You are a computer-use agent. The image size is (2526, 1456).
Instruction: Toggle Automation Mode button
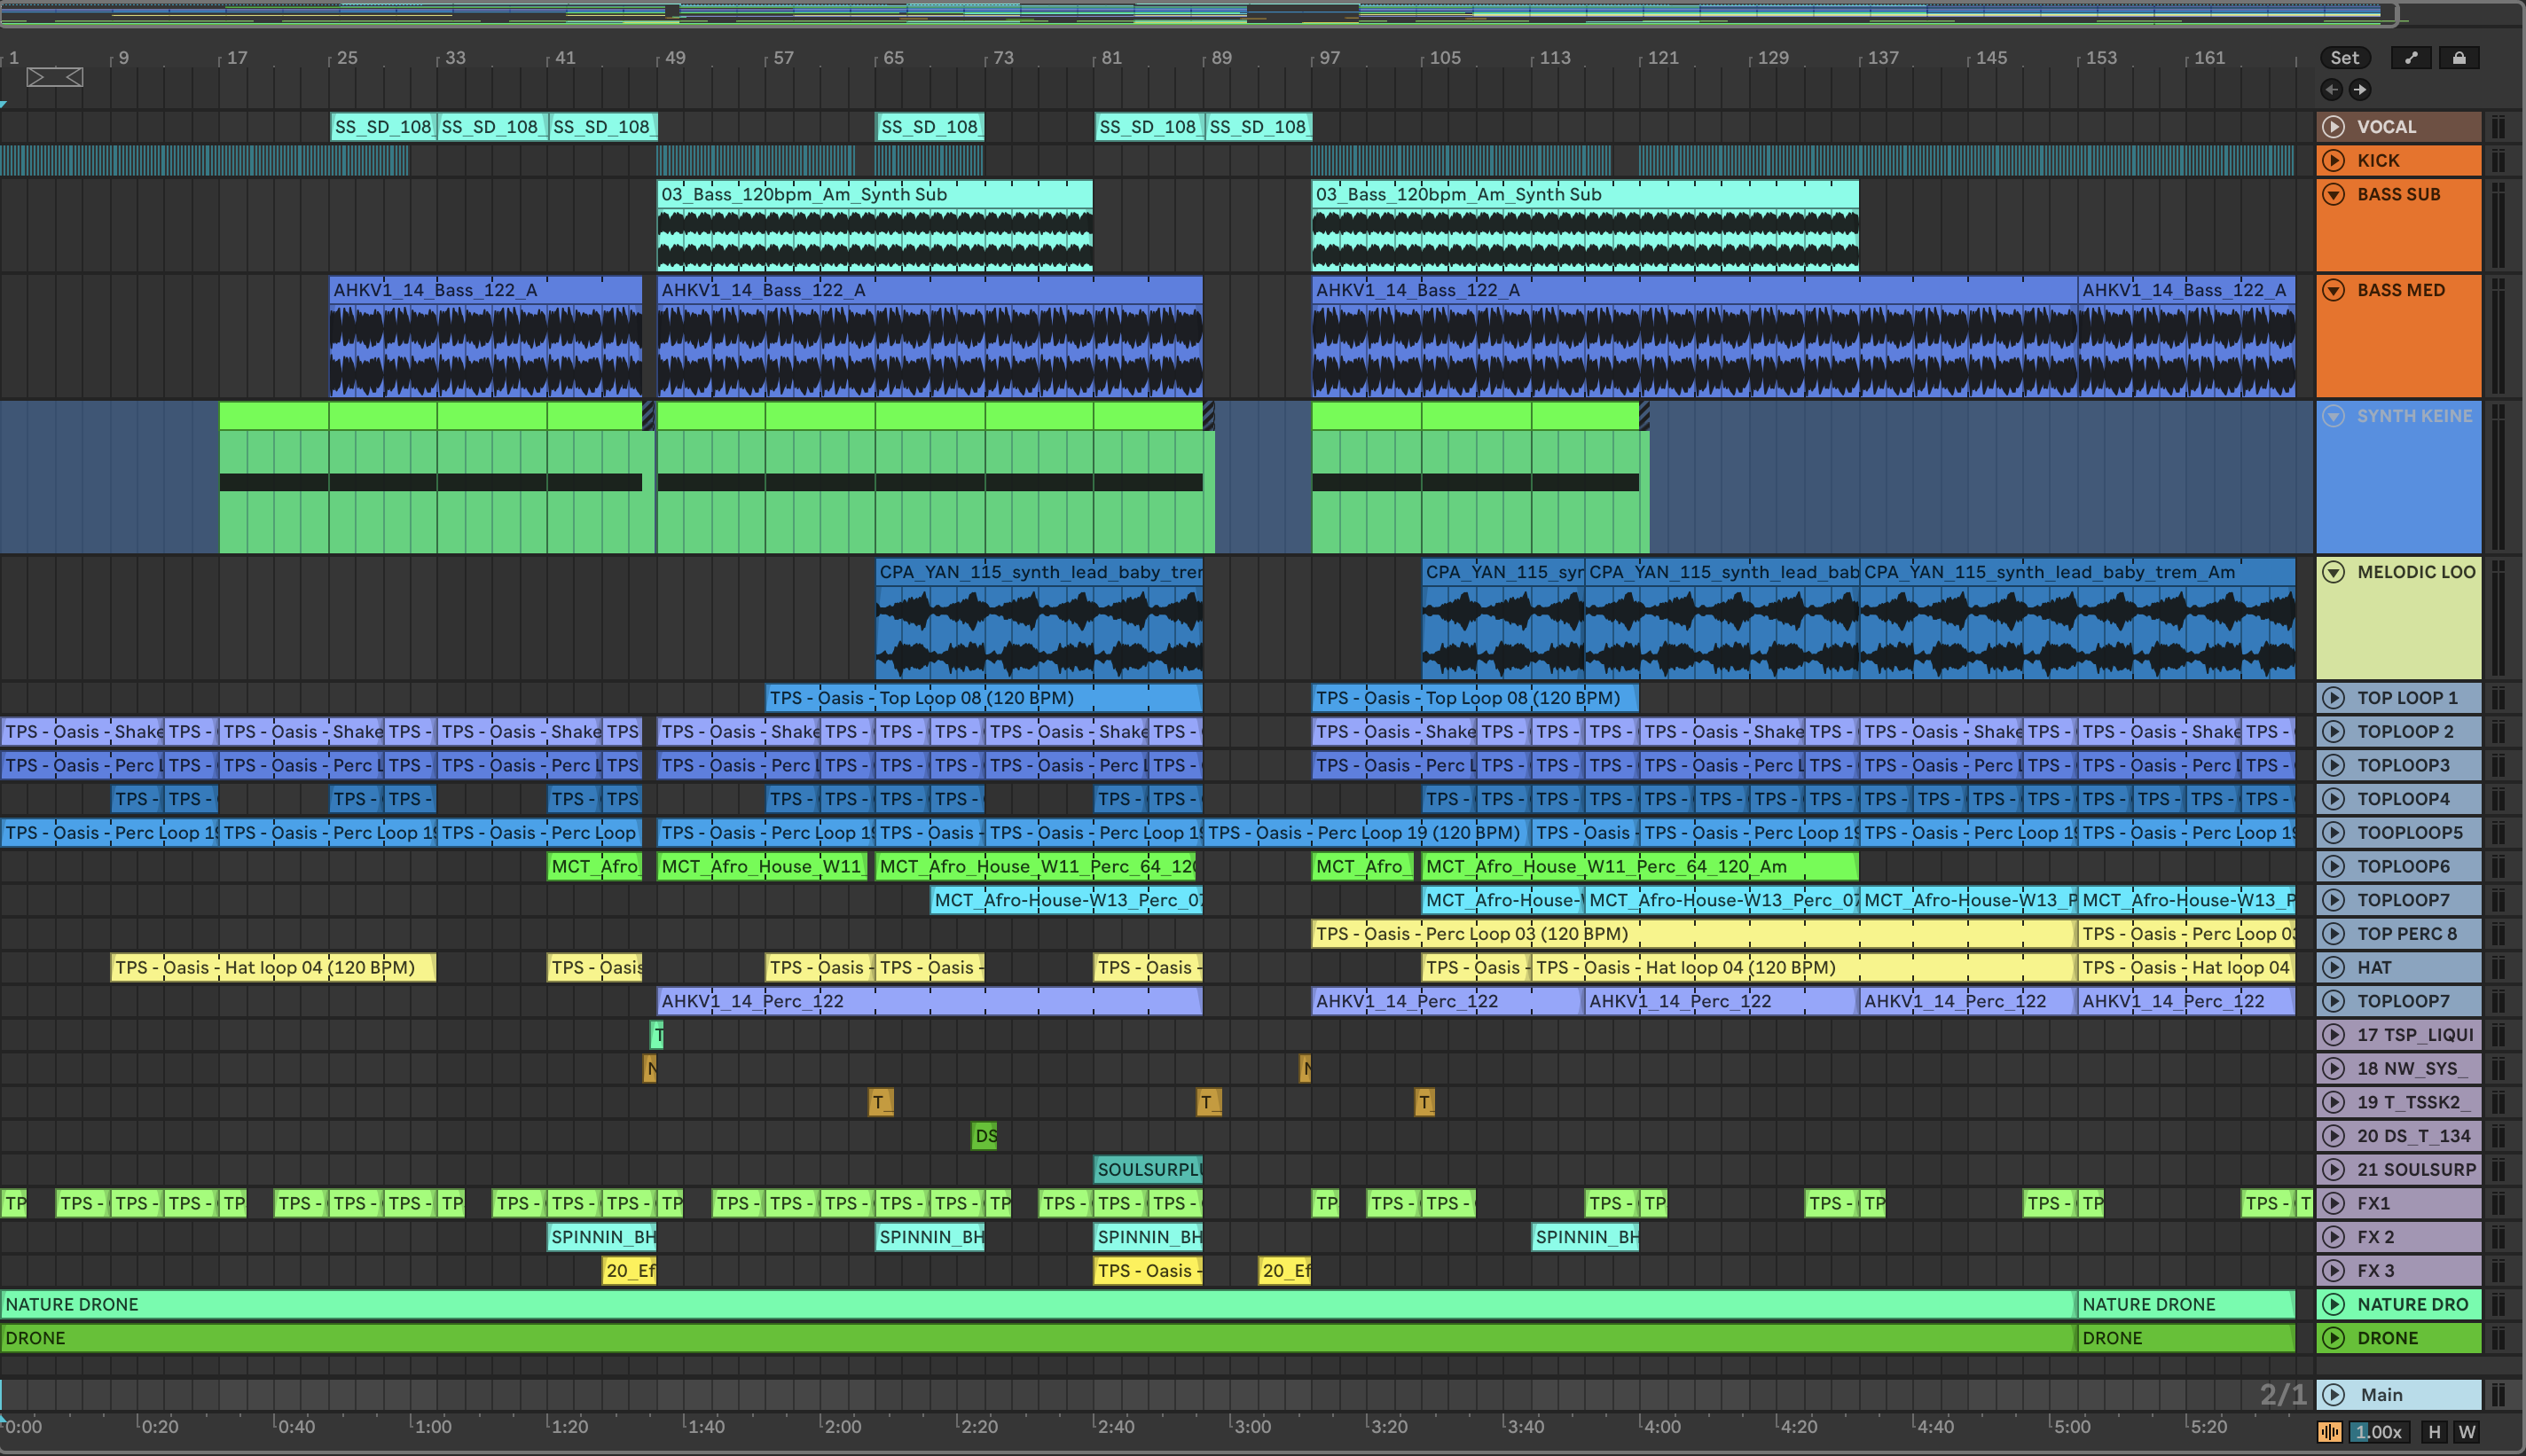(2411, 58)
